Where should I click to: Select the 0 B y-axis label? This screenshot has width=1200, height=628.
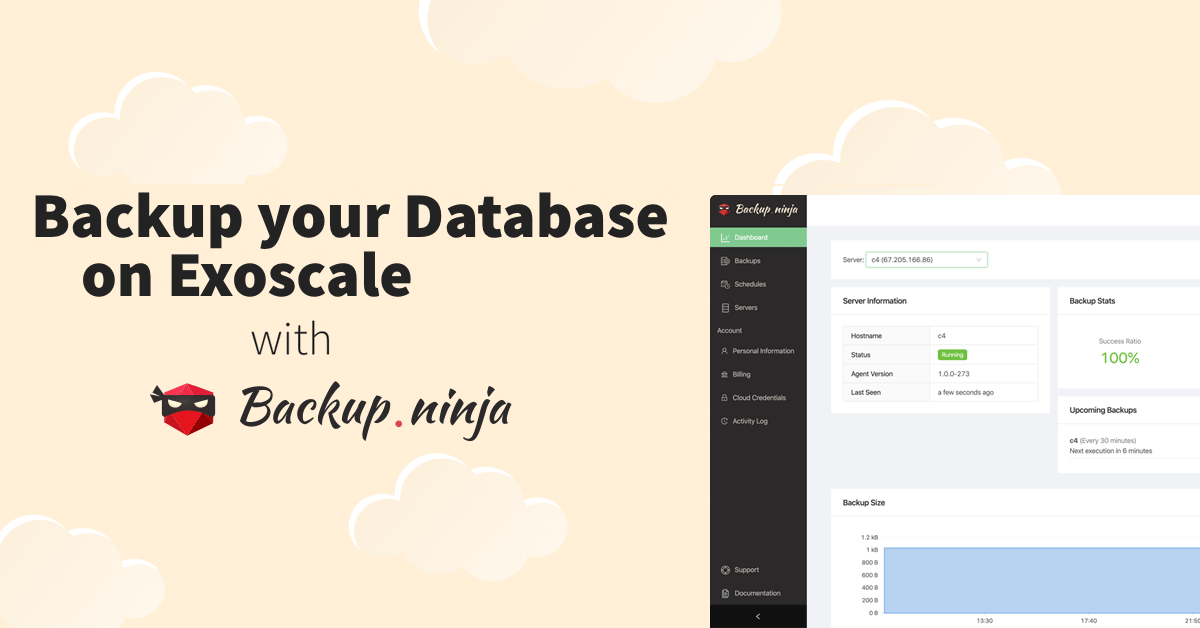873,613
